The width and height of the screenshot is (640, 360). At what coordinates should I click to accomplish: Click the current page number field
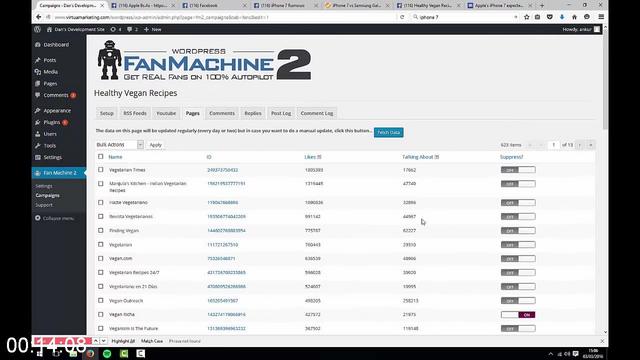click(553, 145)
